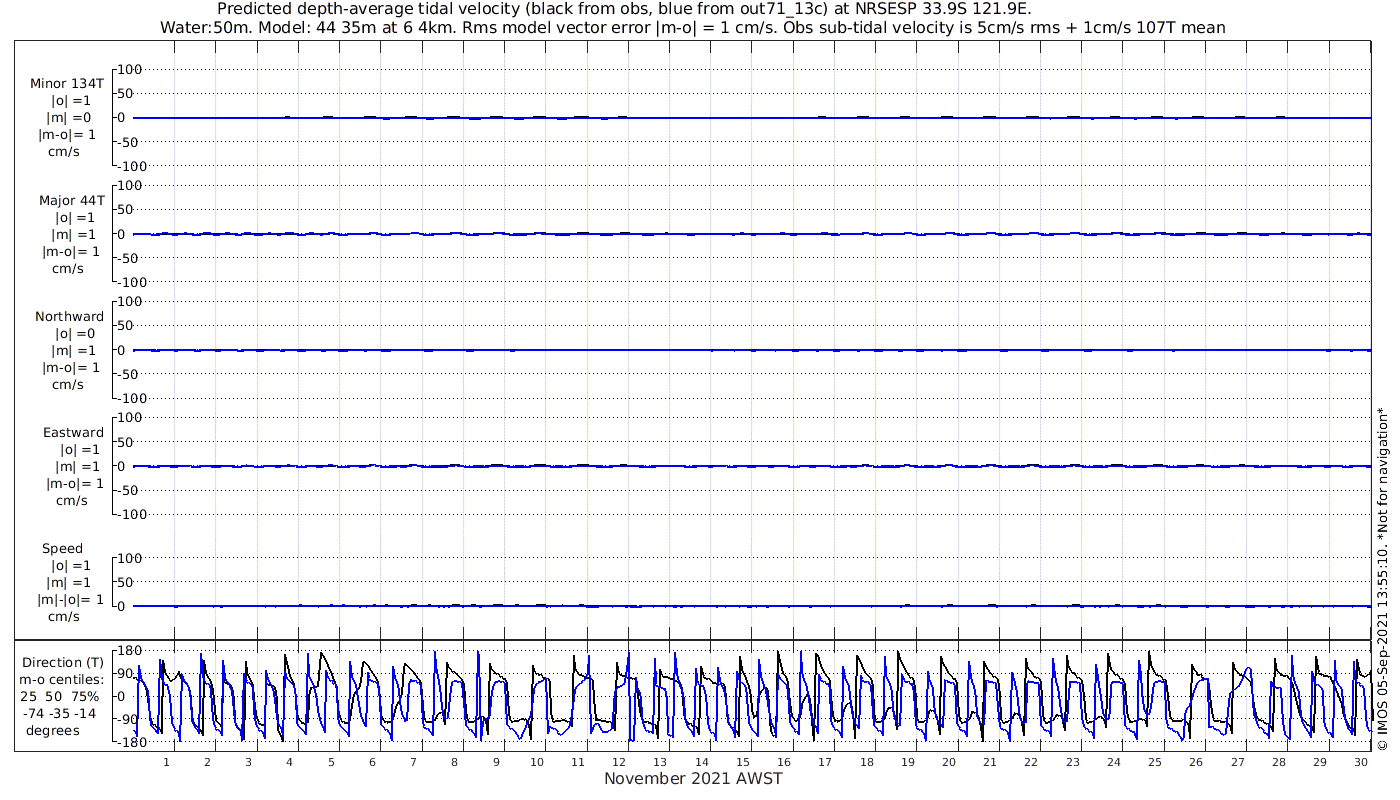Image resolution: width=1400 pixels, height=800 pixels.
Task: Click the 'Eastward' panel label
Action: 73,432
